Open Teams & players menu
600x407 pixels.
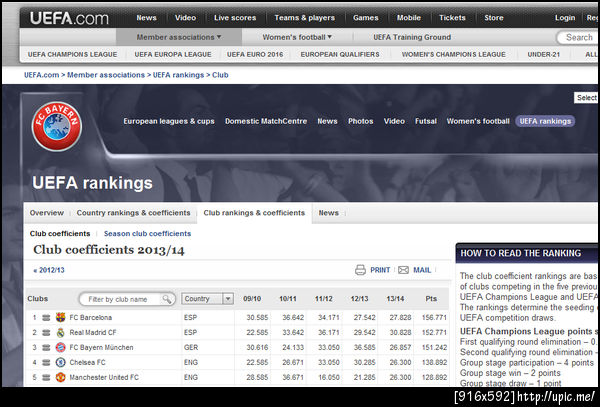305,18
